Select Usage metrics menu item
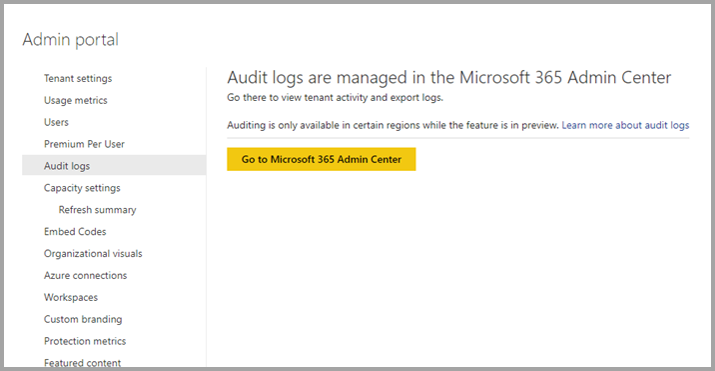This screenshot has height=371, width=715. [x=76, y=100]
